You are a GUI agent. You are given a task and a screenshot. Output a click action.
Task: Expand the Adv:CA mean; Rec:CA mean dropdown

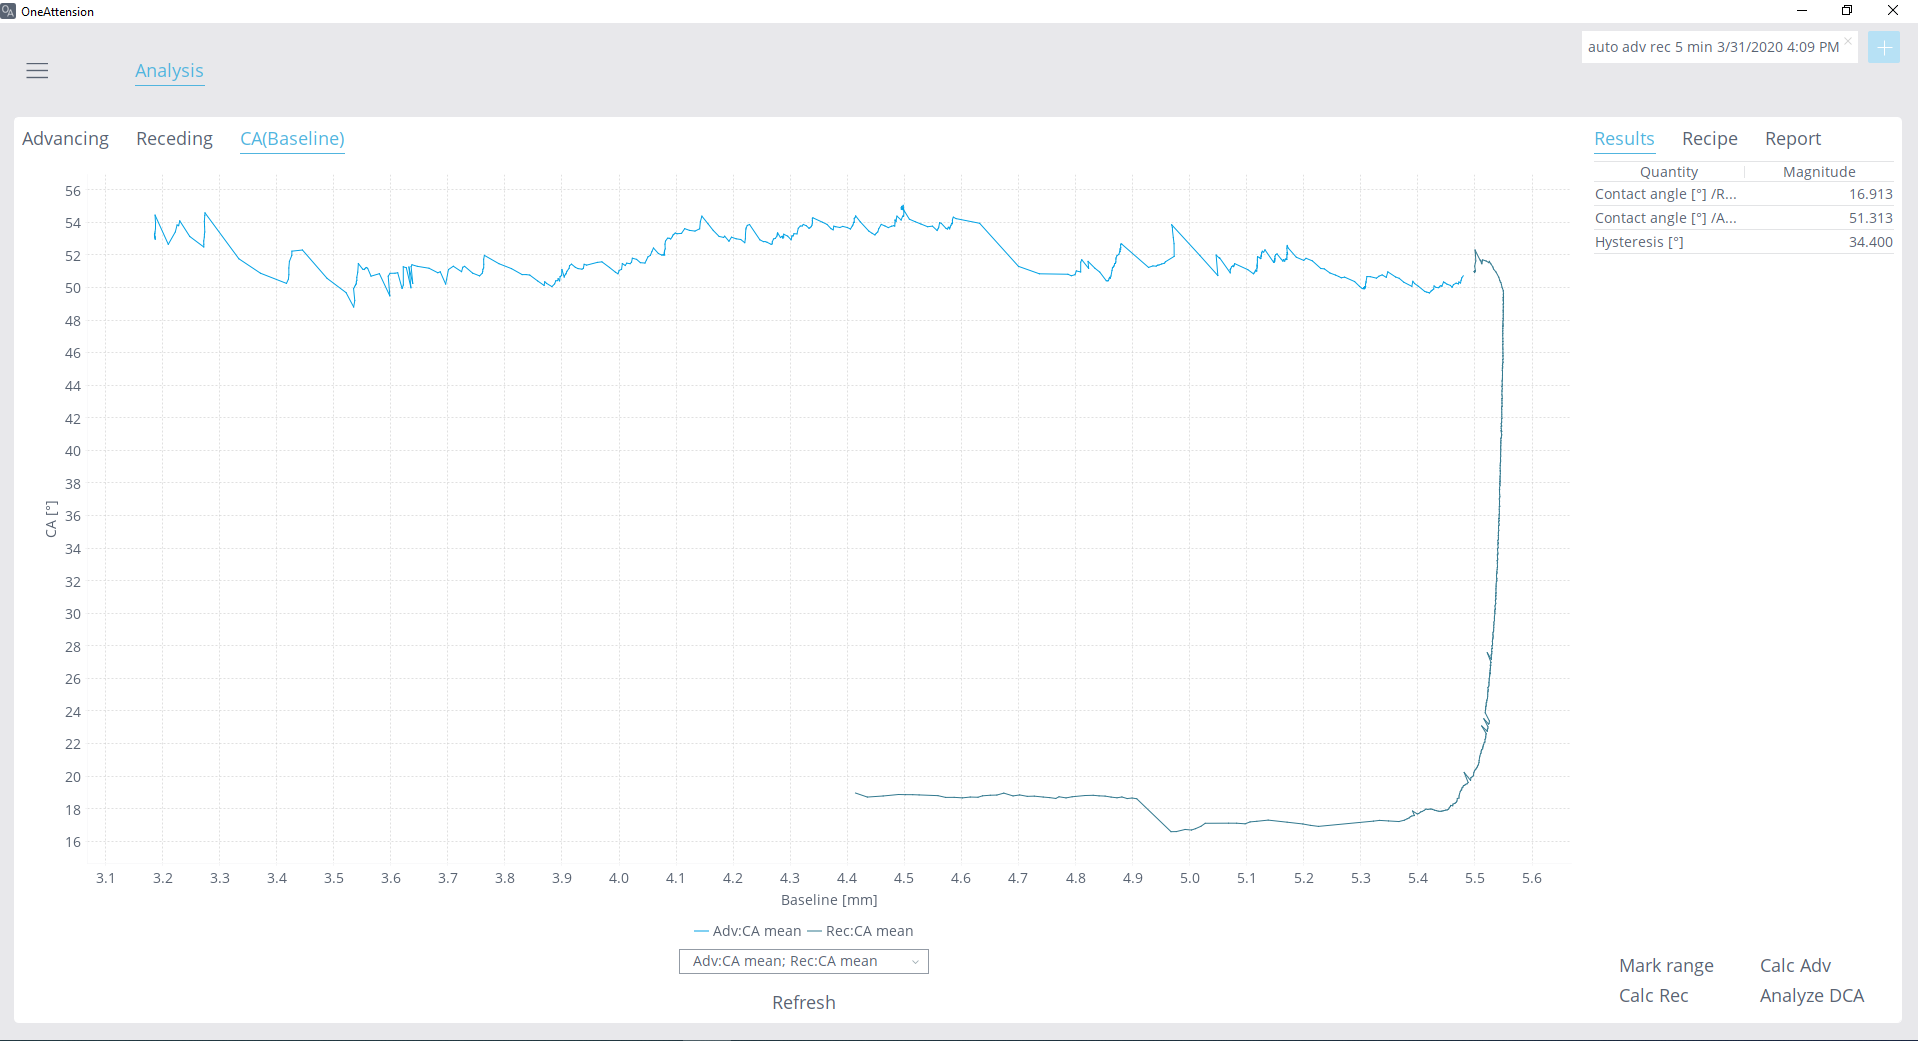(803, 961)
